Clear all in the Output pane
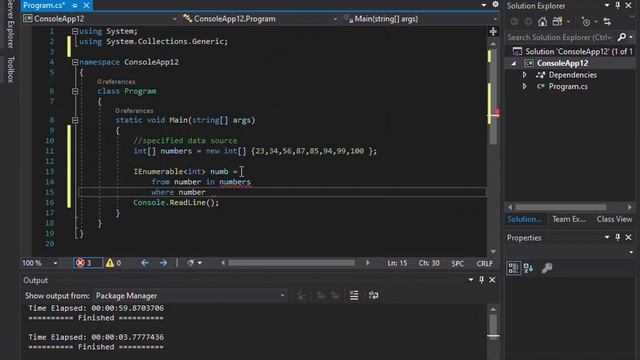 click(354, 295)
